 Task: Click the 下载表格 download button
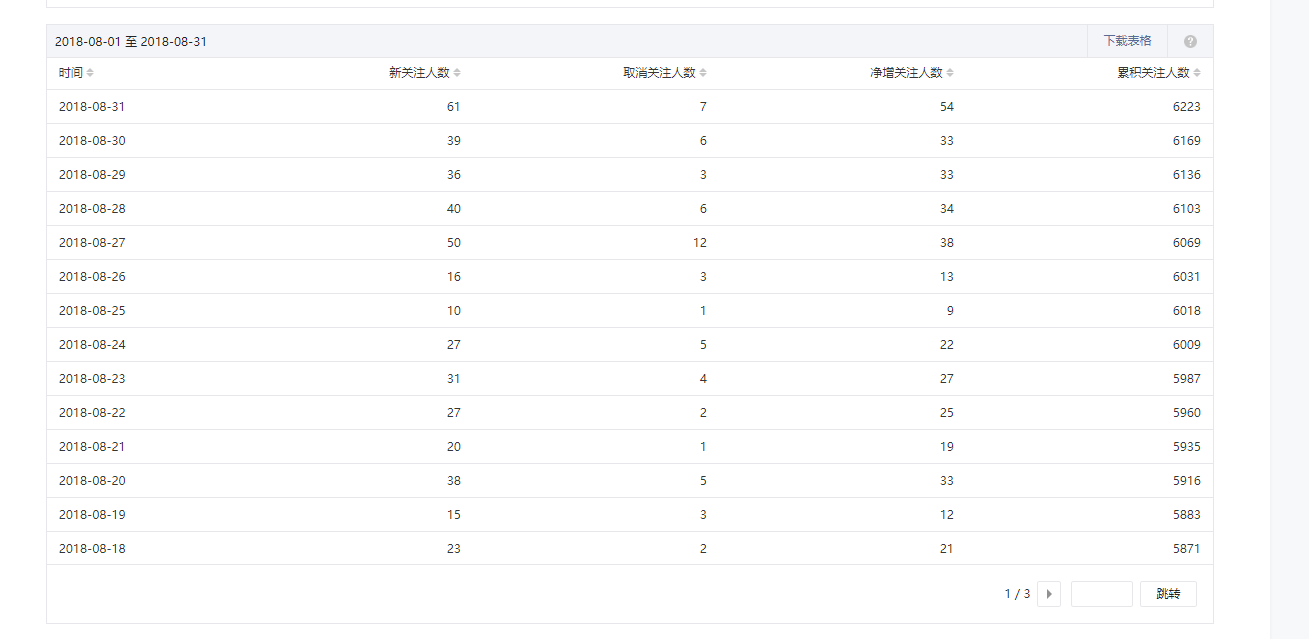tap(1127, 41)
